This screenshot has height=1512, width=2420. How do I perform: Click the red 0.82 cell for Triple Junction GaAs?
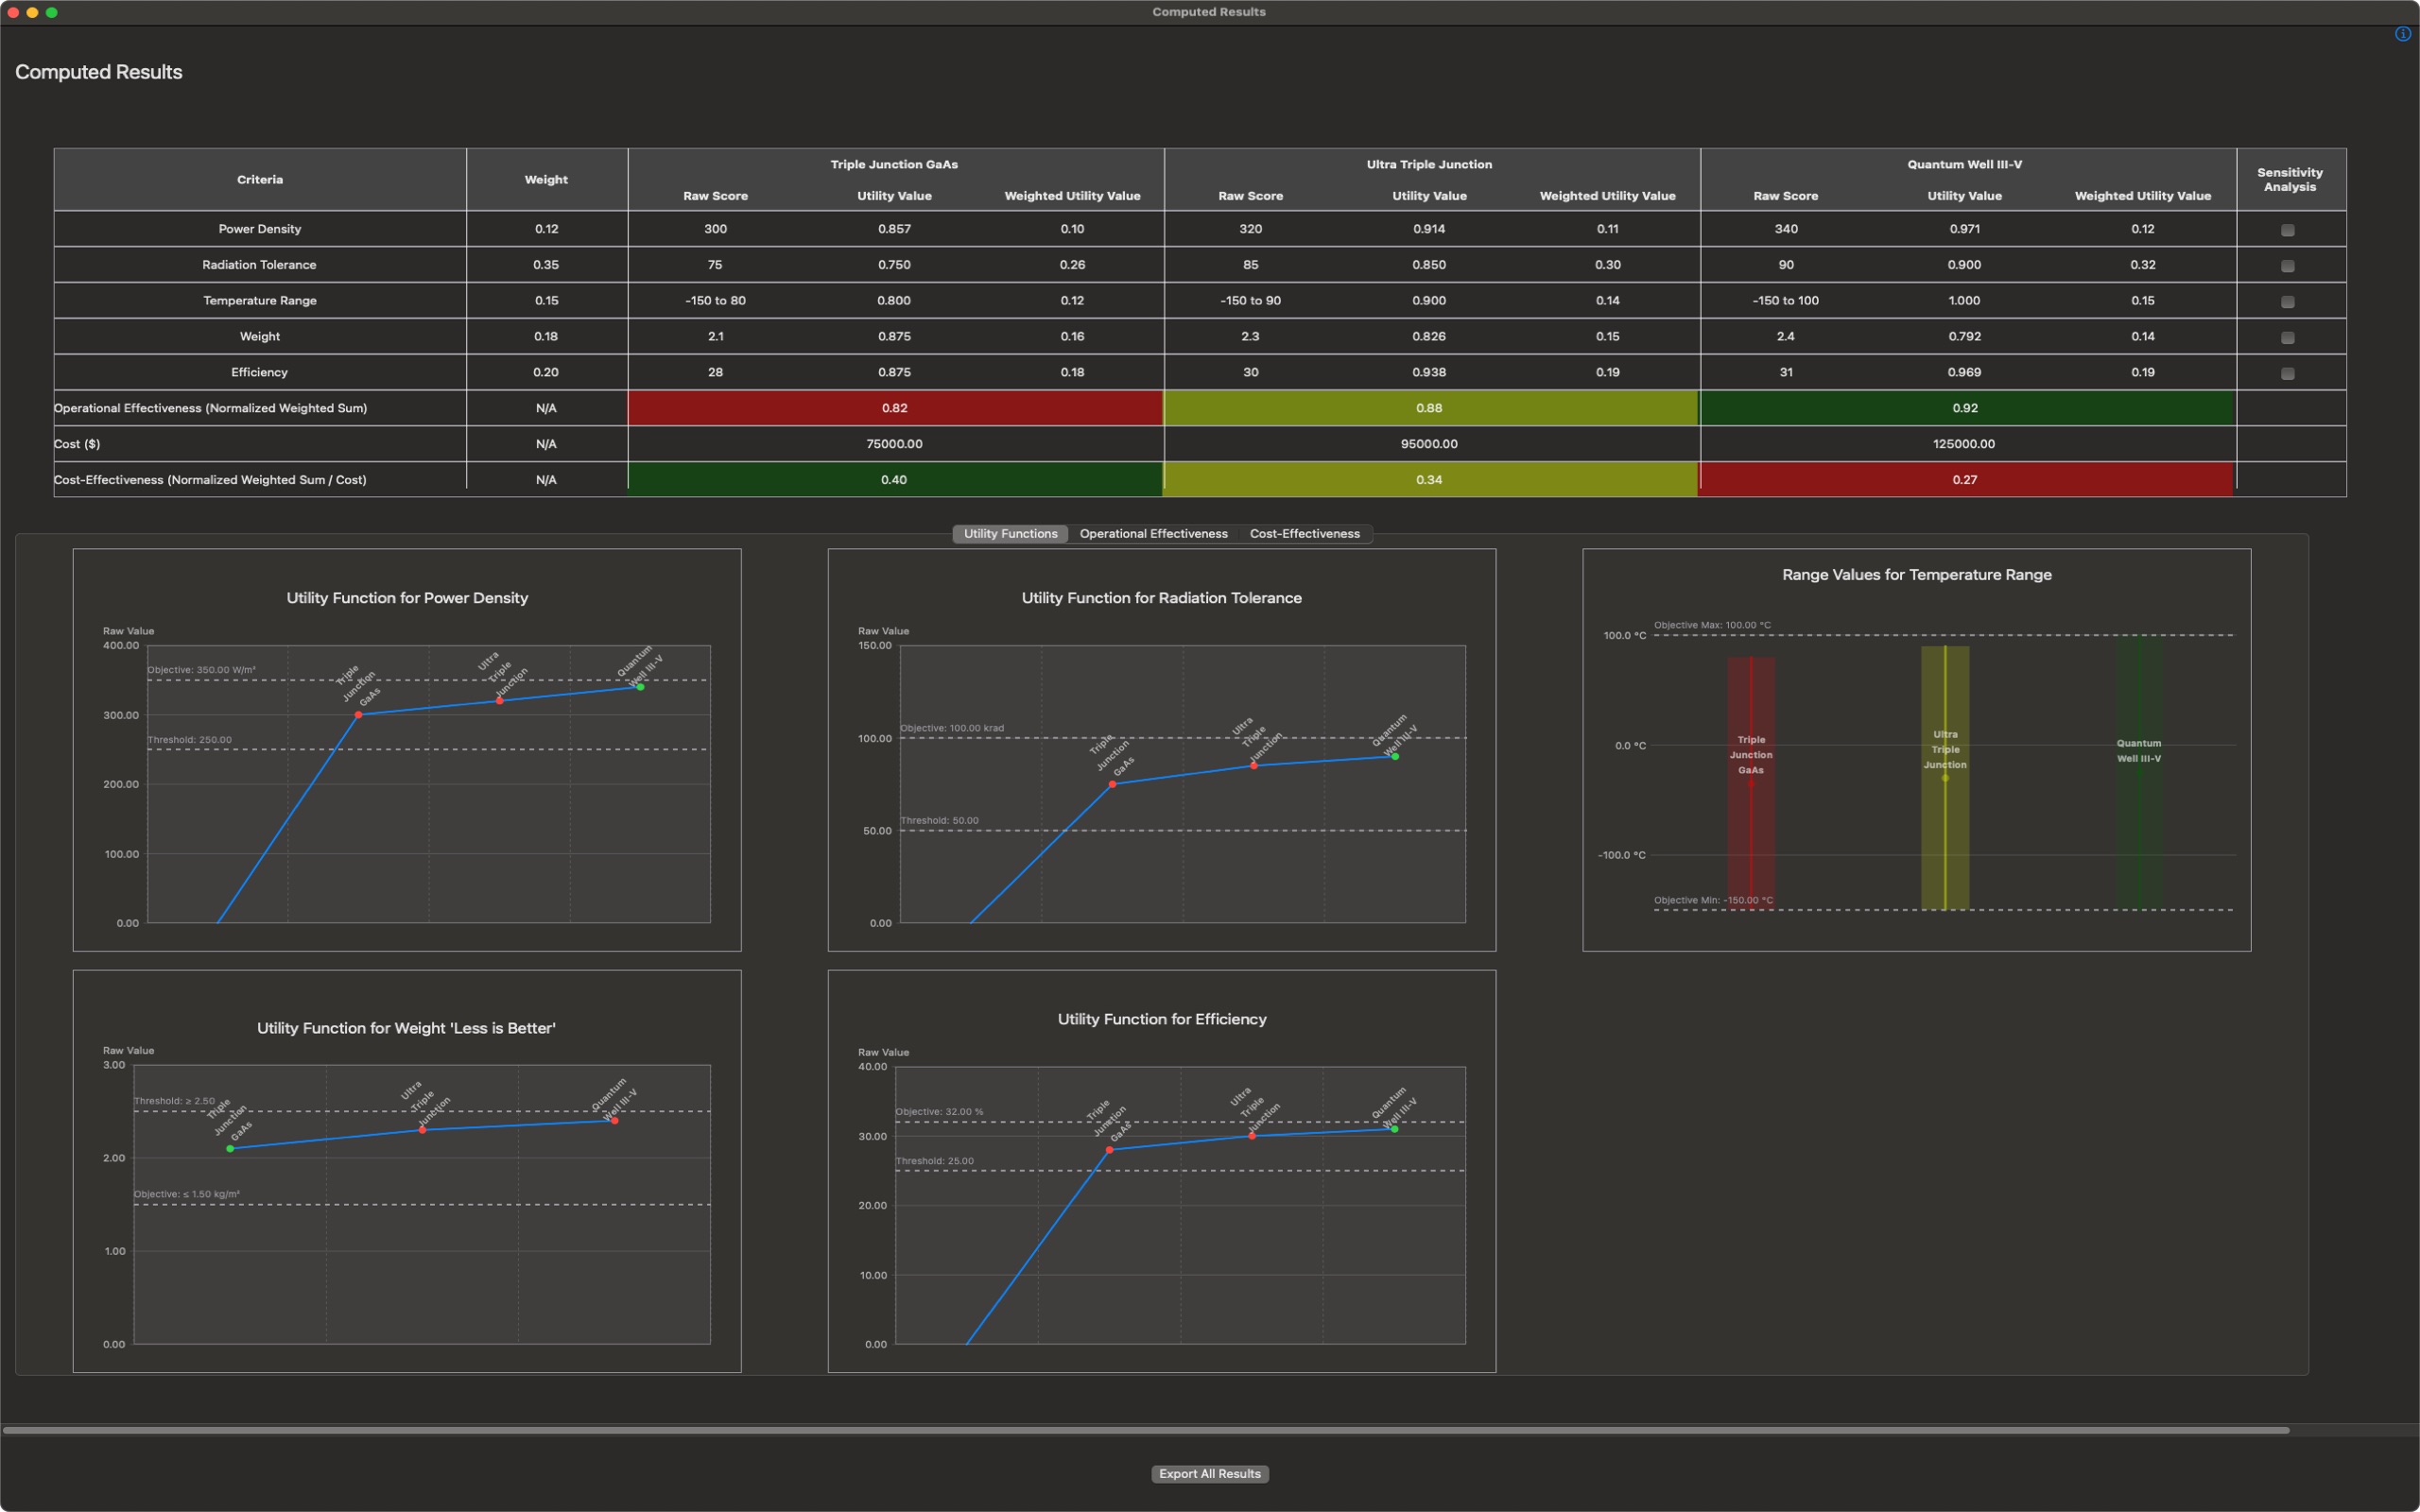pos(894,408)
